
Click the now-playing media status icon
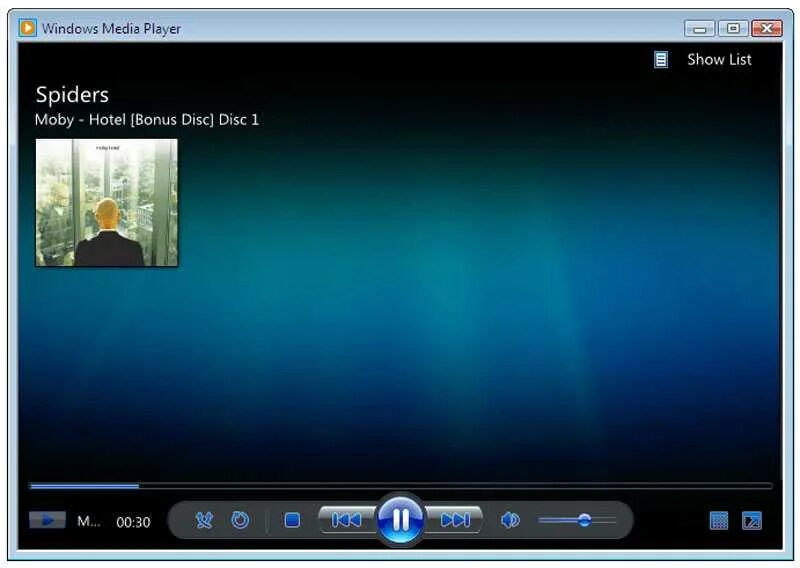tap(47, 520)
